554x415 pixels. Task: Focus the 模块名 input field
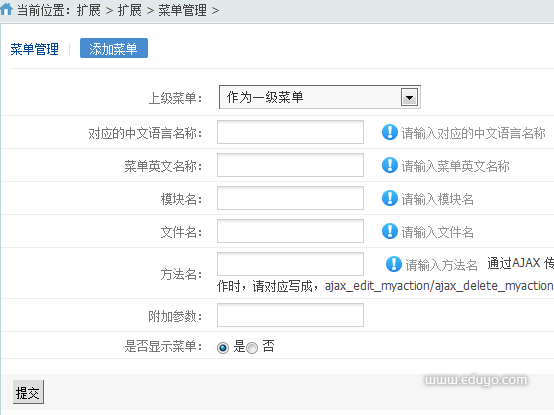click(x=290, y=198)
